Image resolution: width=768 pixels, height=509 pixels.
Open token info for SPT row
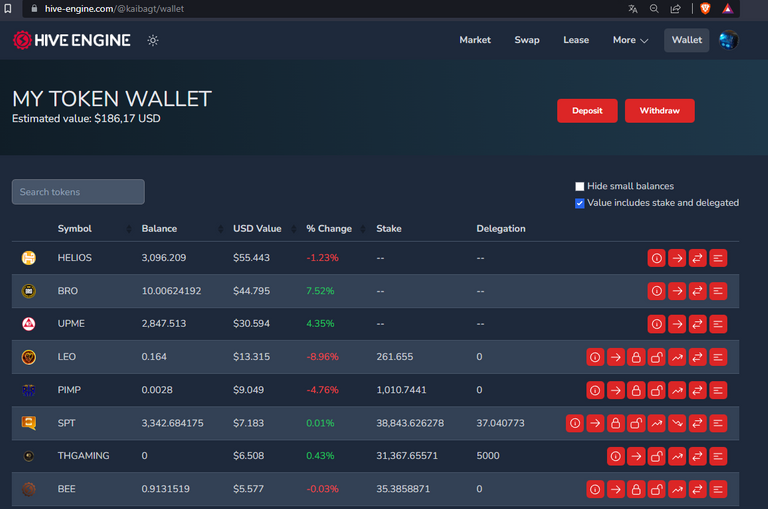pyautogui.click(x=575, y=423)
